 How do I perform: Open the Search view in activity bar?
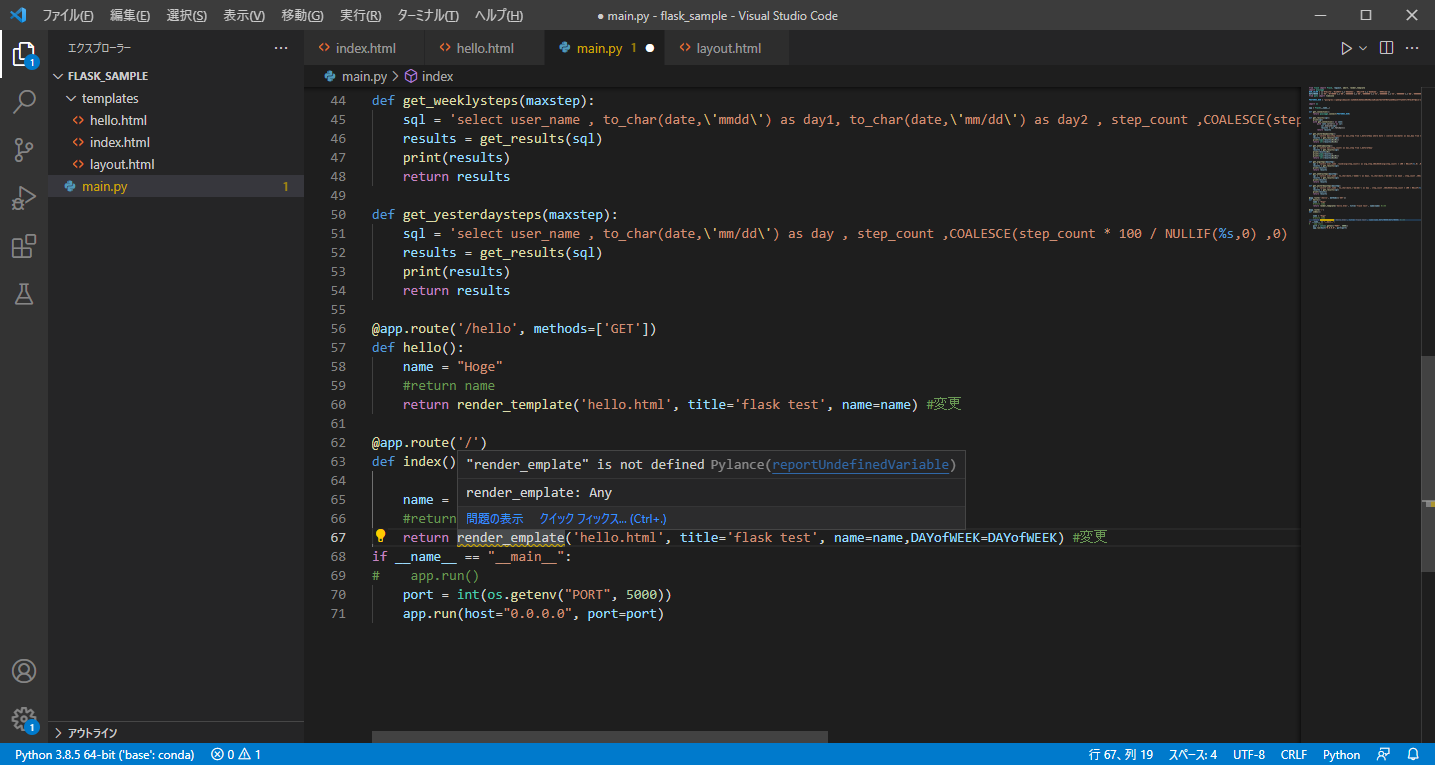[24, 101]
